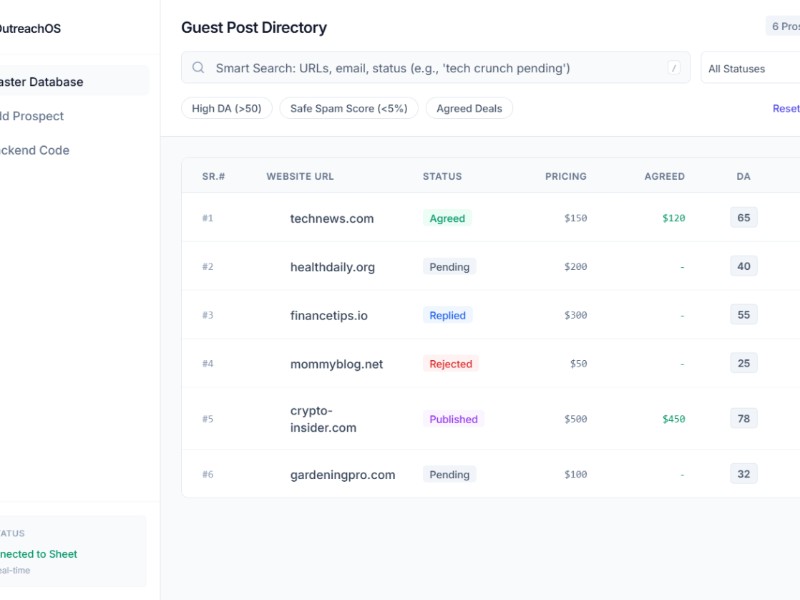Click the Connected to Sheet status

pyautogui.click(x=38, y=554)
